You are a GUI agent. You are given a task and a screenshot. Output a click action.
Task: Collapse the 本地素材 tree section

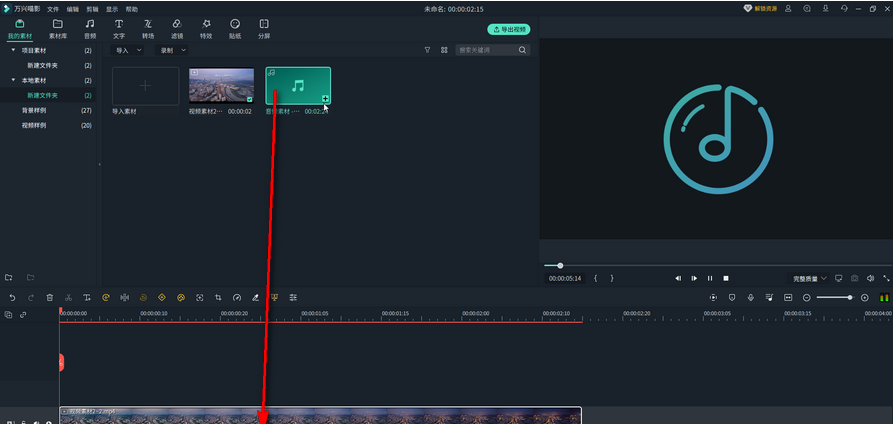point(13,80)
